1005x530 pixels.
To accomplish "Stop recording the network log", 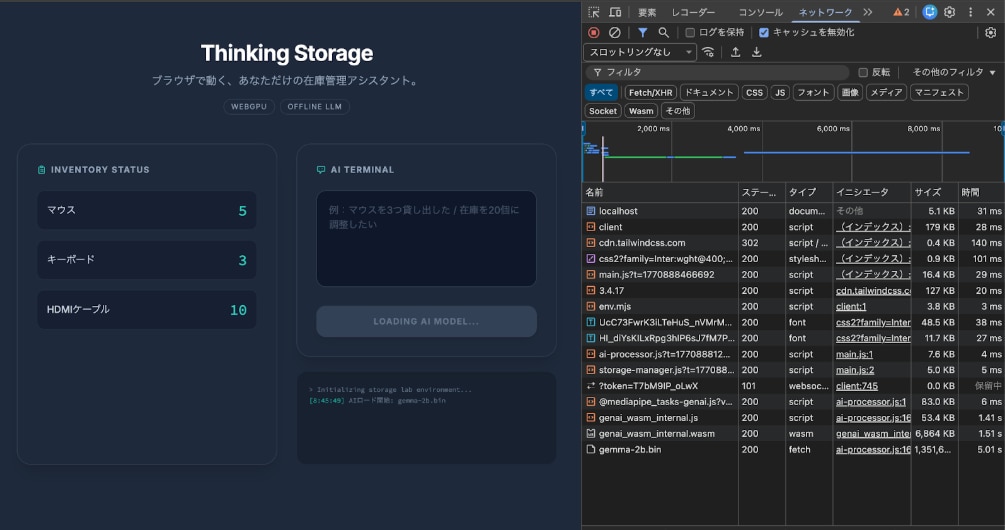I will coord(594,32).
